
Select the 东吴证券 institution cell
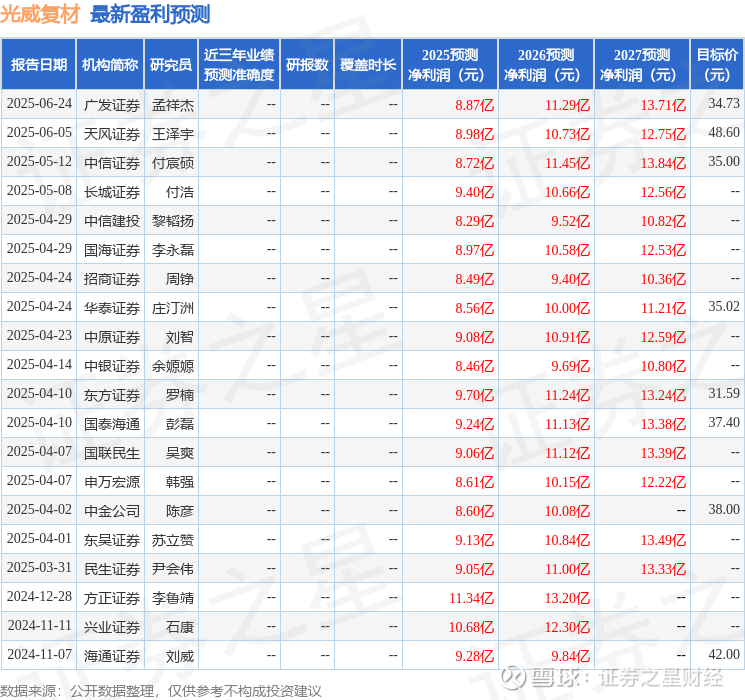[112, 539]
